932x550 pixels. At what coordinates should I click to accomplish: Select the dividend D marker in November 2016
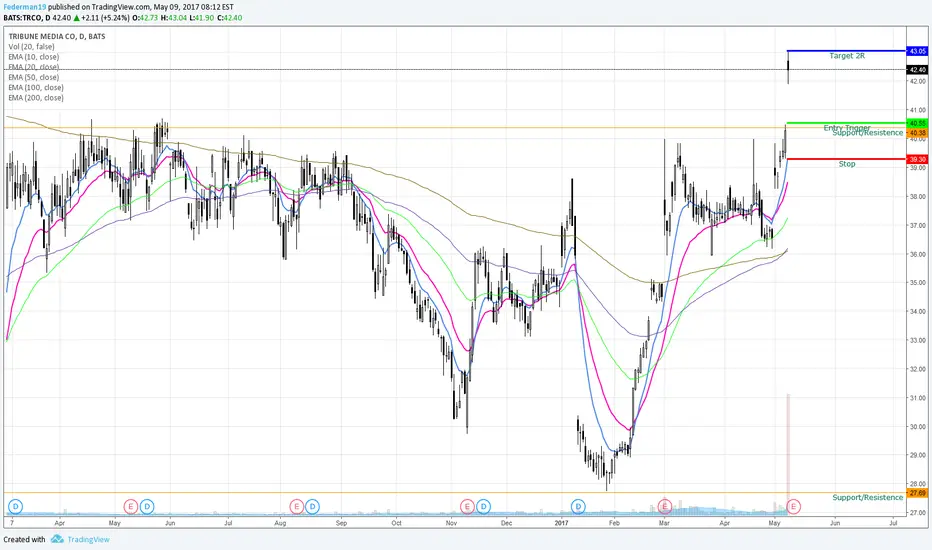[x=483, y=507]
